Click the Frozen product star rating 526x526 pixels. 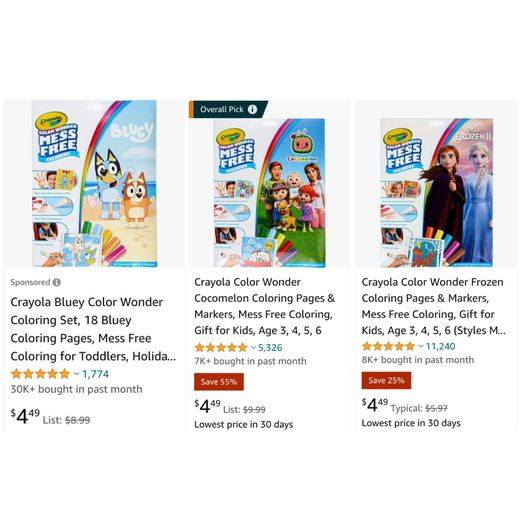point(388,346)
